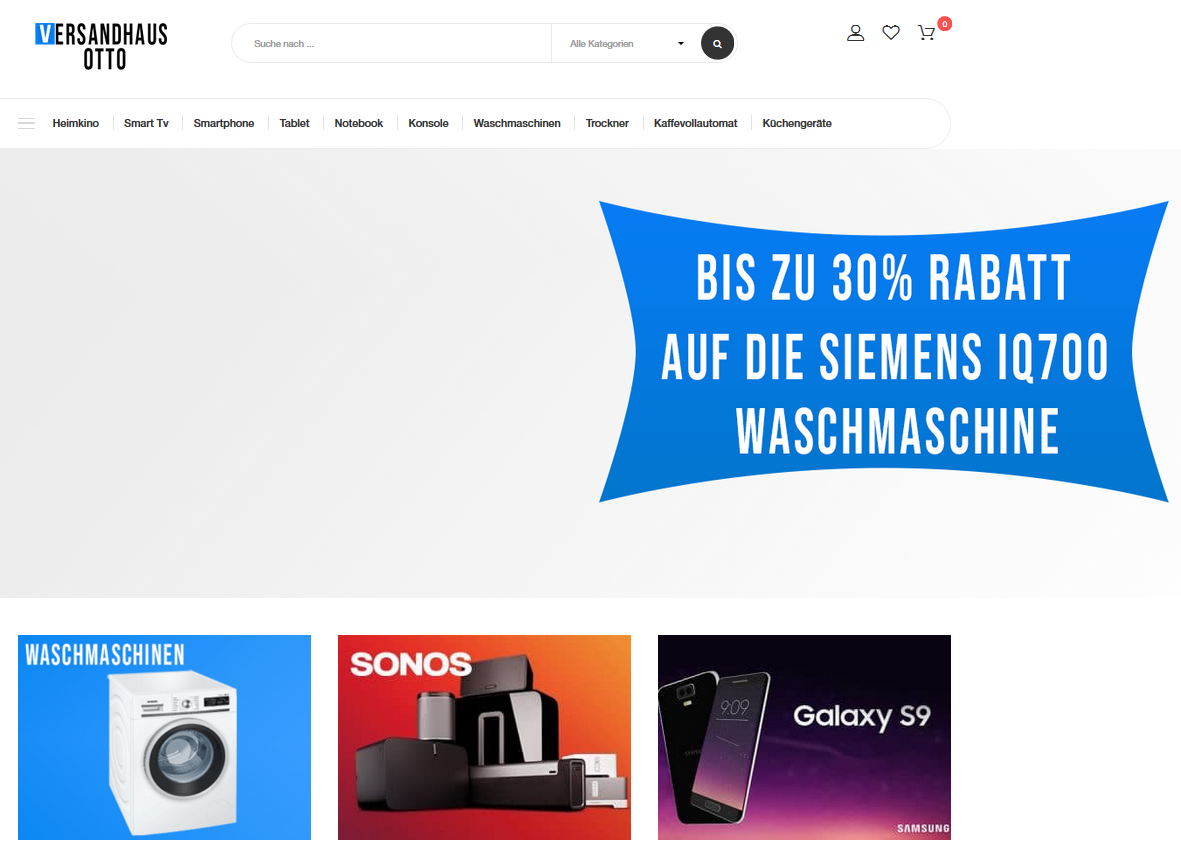Open the Galaxy S9 promo tile
Screen dimensions: 1181x848
tap(804, 737)
